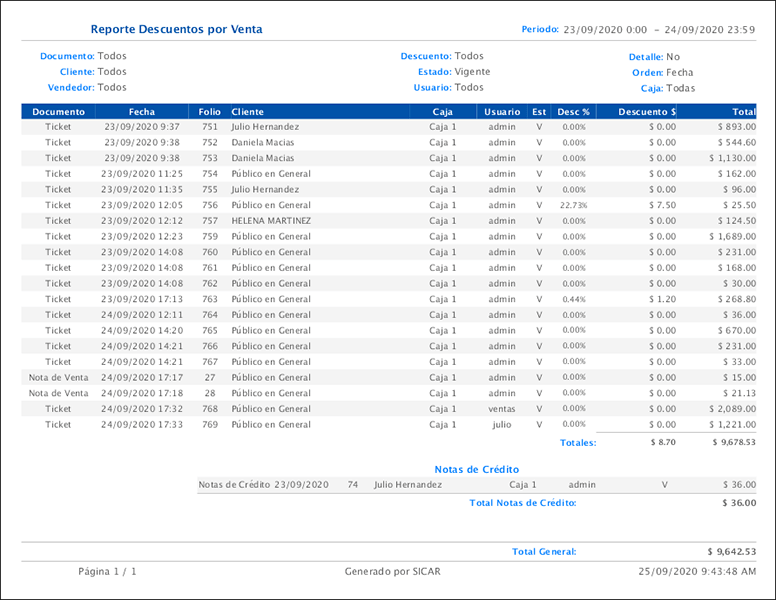Viewport: 776px width, 600px height.
Task: Select the 'Desc %' column header
Action: (x=573, y=112)
